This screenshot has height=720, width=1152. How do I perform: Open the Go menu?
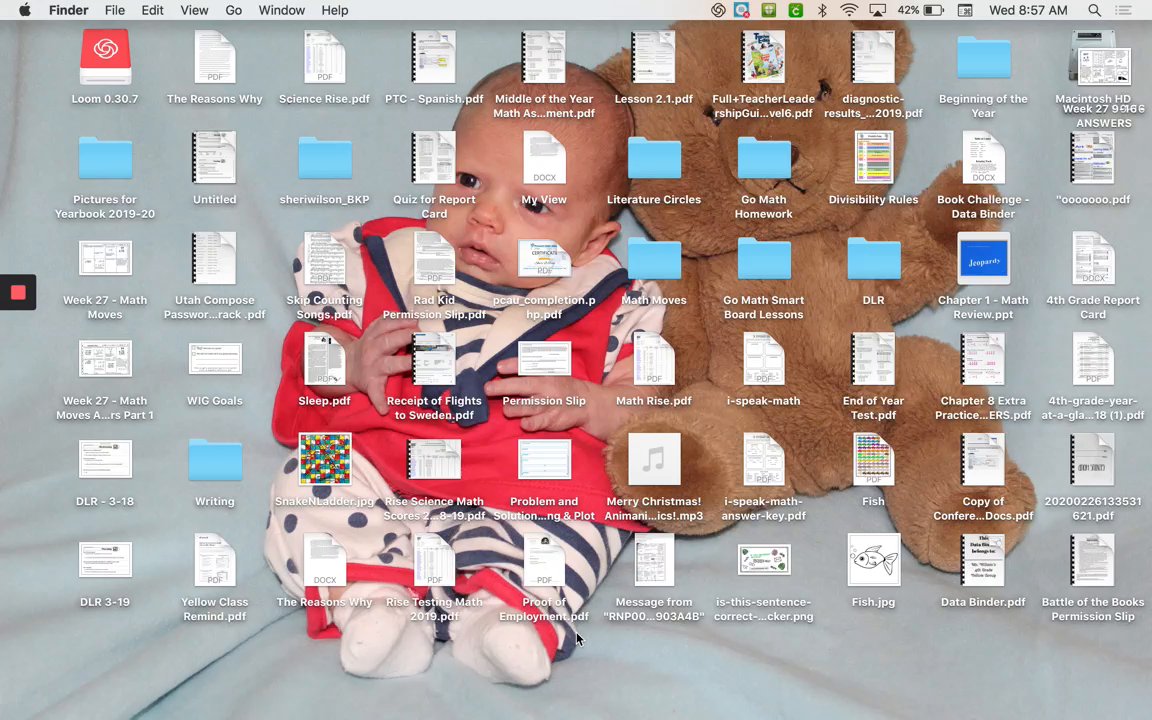(234, 10)
